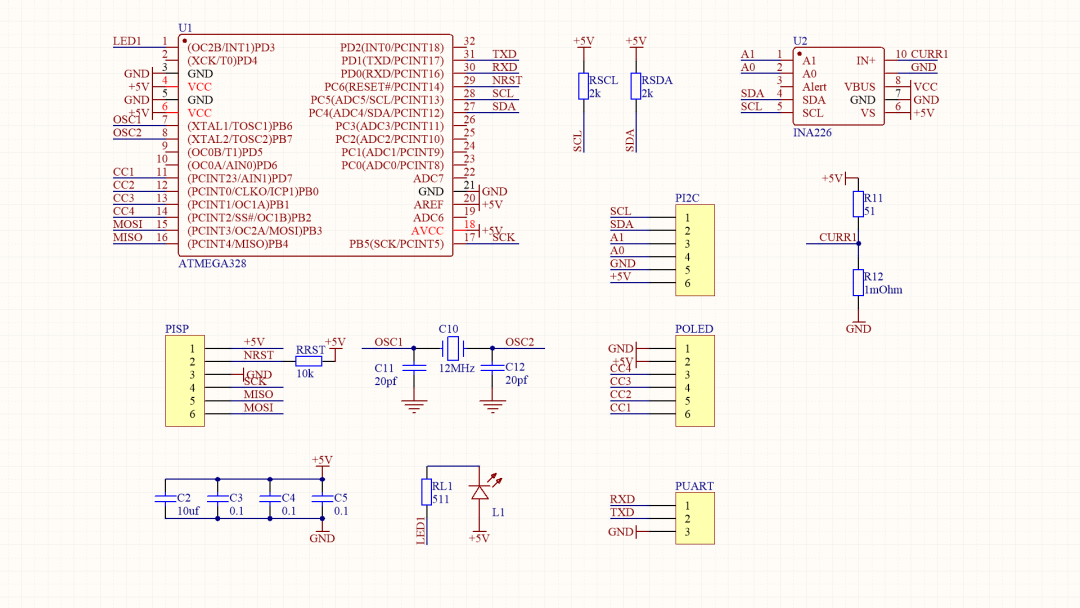The height and width of the screenshot is (608, 1080).
Task: Select the CURR1 label at the R11/R12 junction
Action: coord(838,237)
